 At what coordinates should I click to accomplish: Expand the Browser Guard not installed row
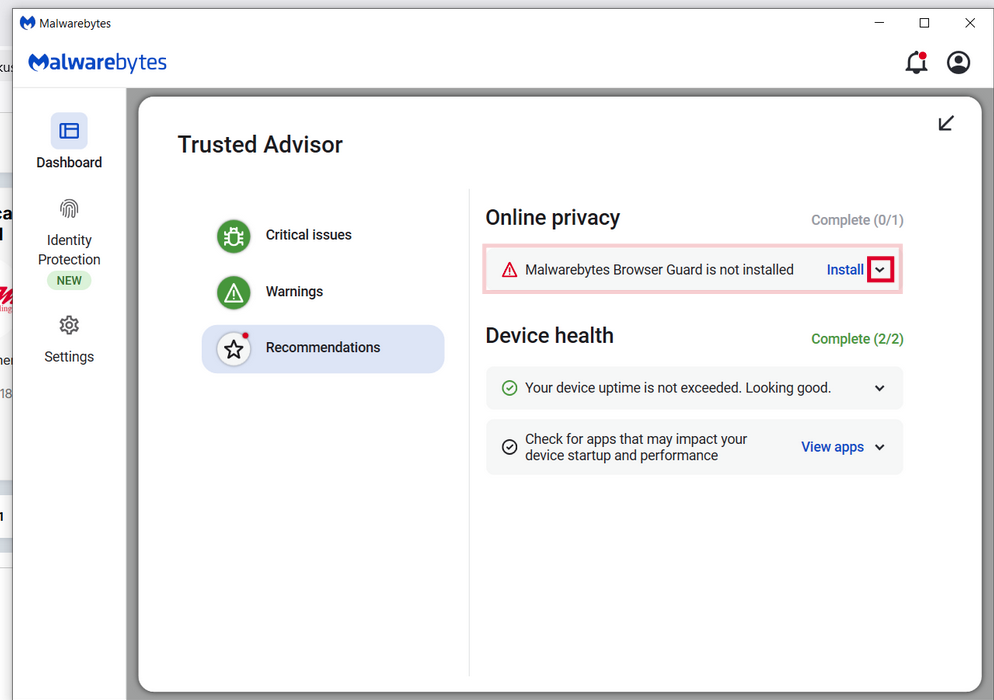tap(880, 269)
